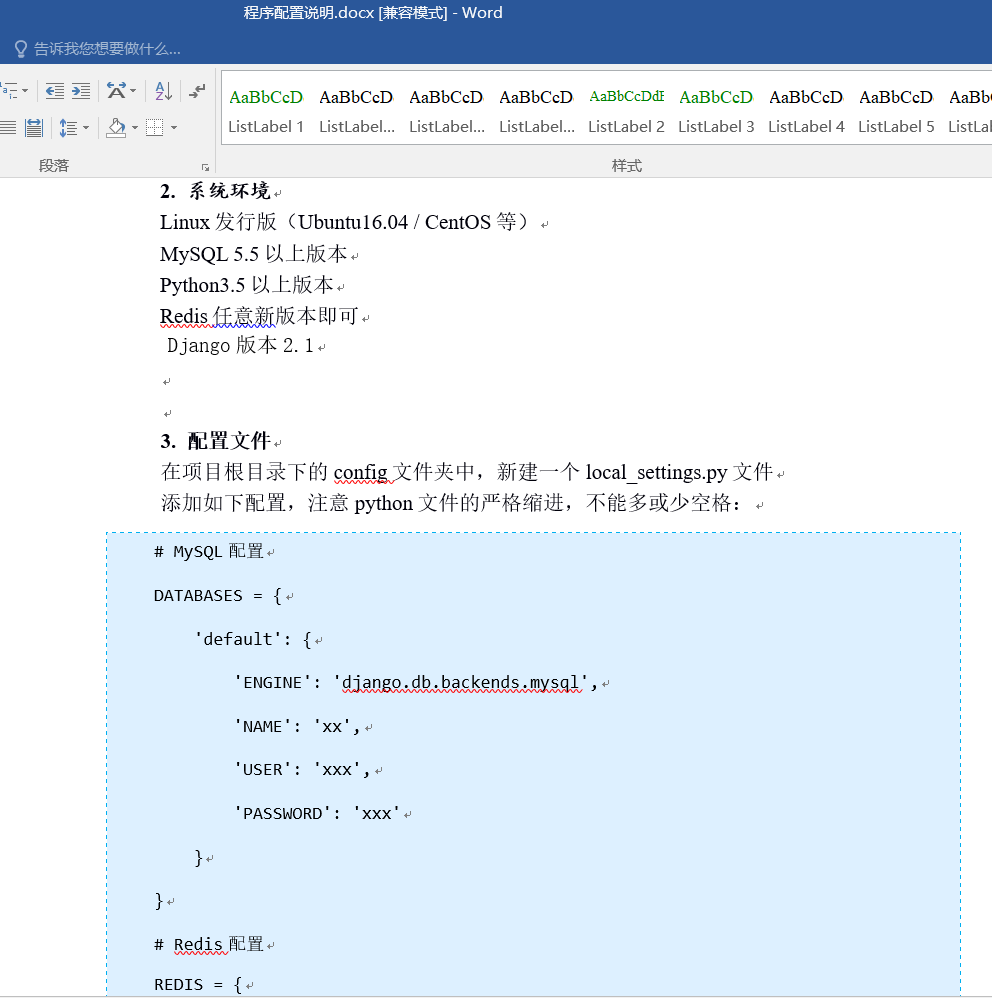This screenshot has height=998, width=992.
Task: Open the shading color dropdown arrow
Action: pos(135,128)
